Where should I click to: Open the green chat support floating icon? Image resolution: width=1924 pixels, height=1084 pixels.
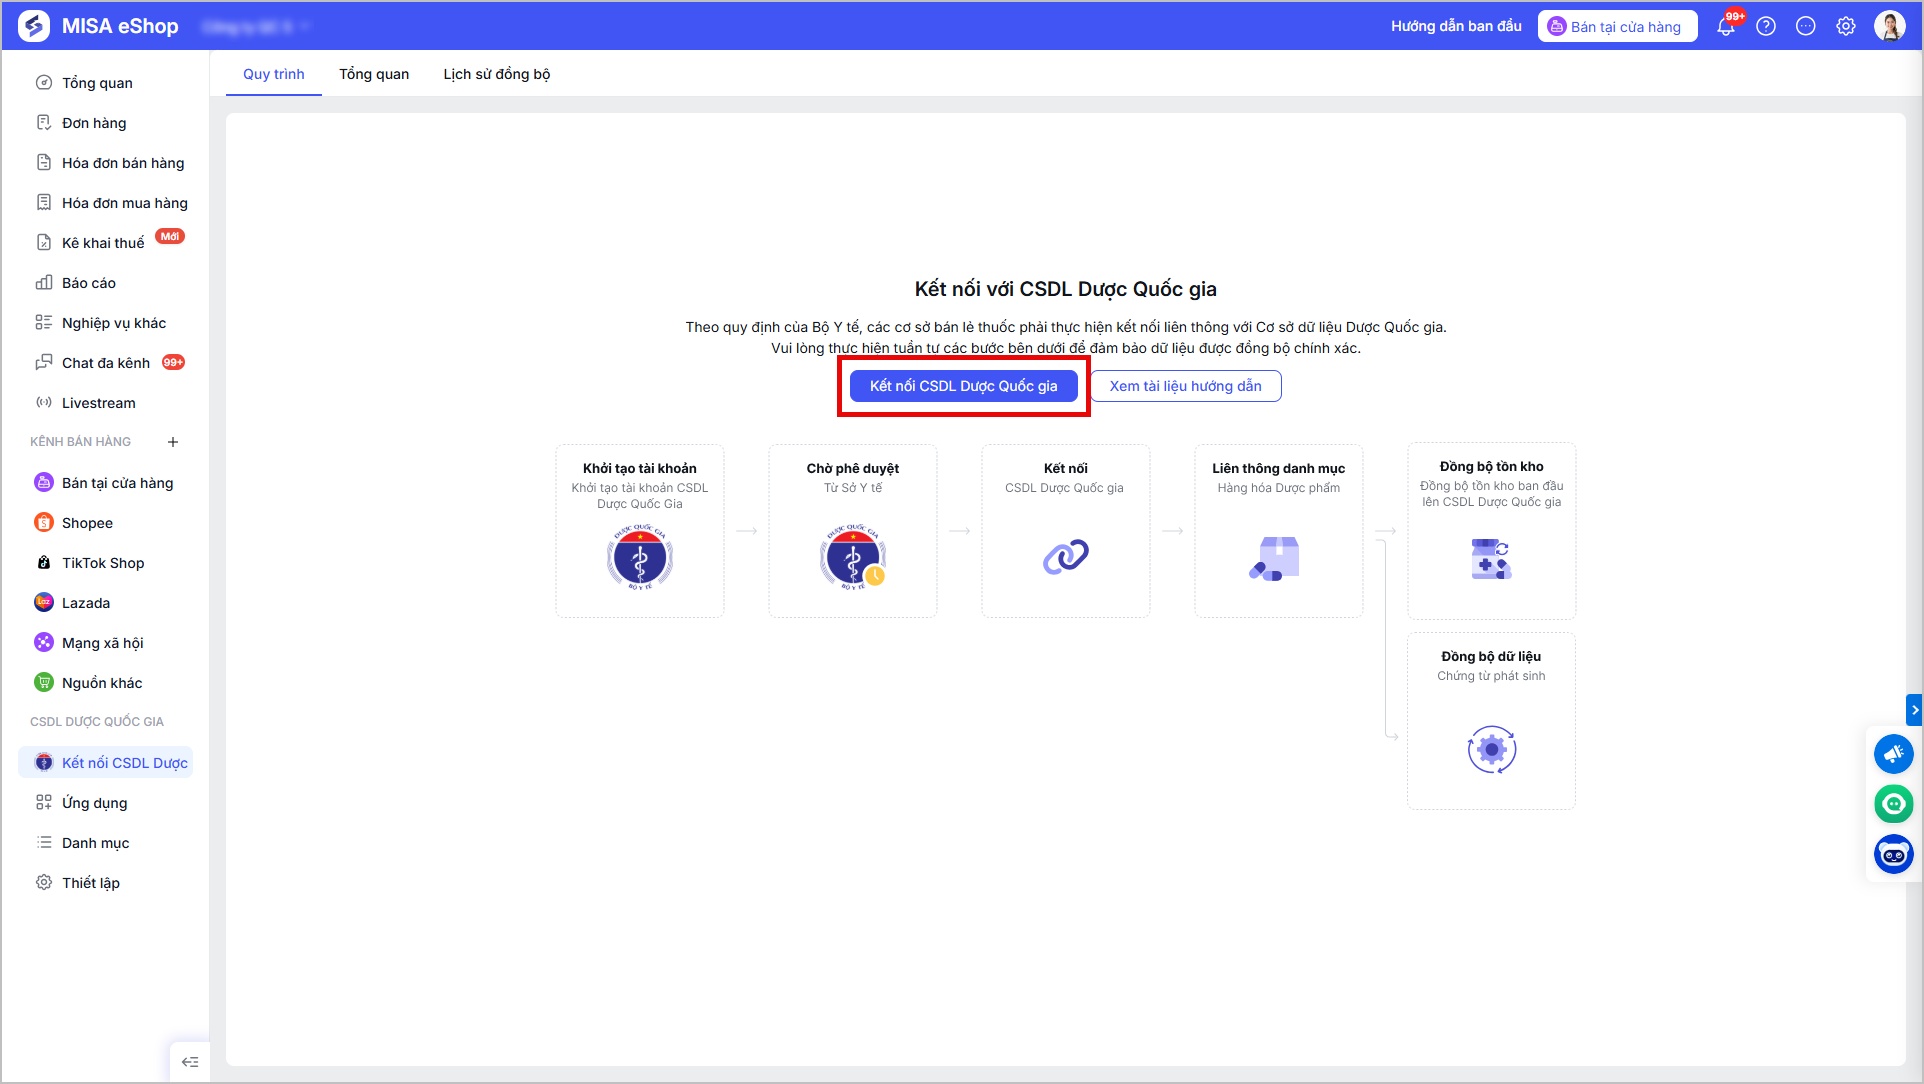click(1894, 804)
